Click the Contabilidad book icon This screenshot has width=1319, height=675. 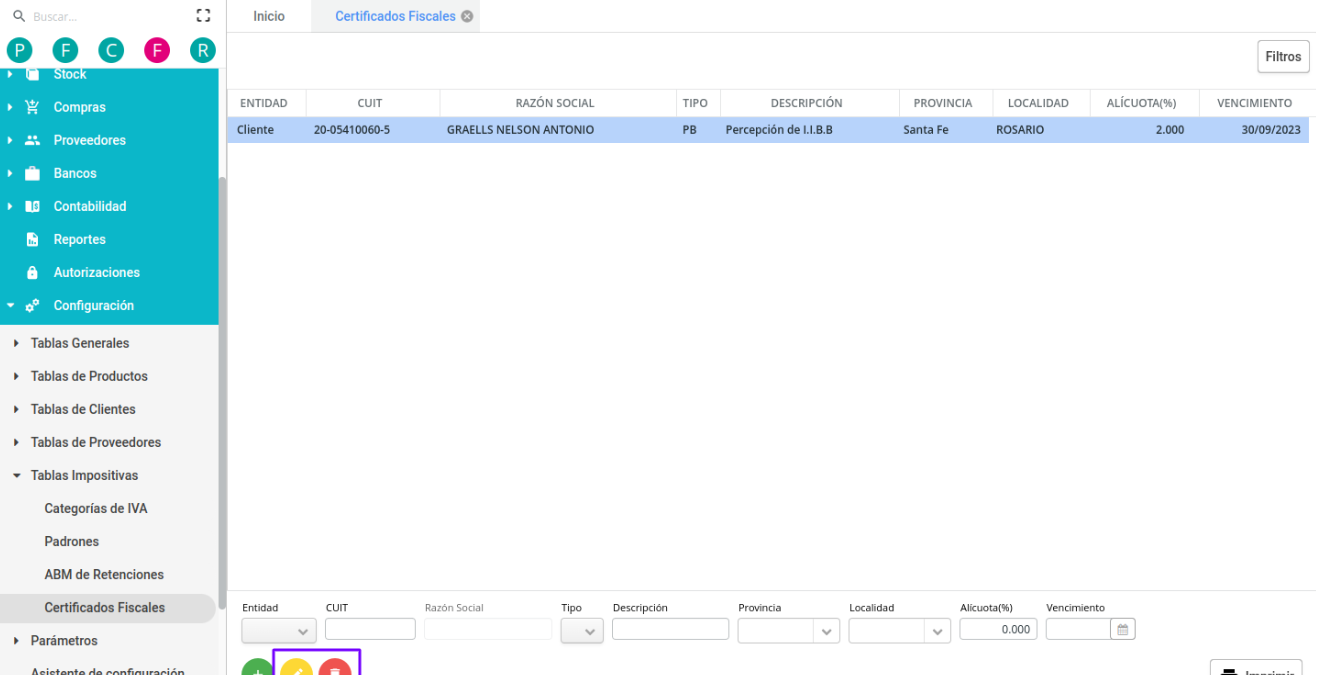click(32, 206)
